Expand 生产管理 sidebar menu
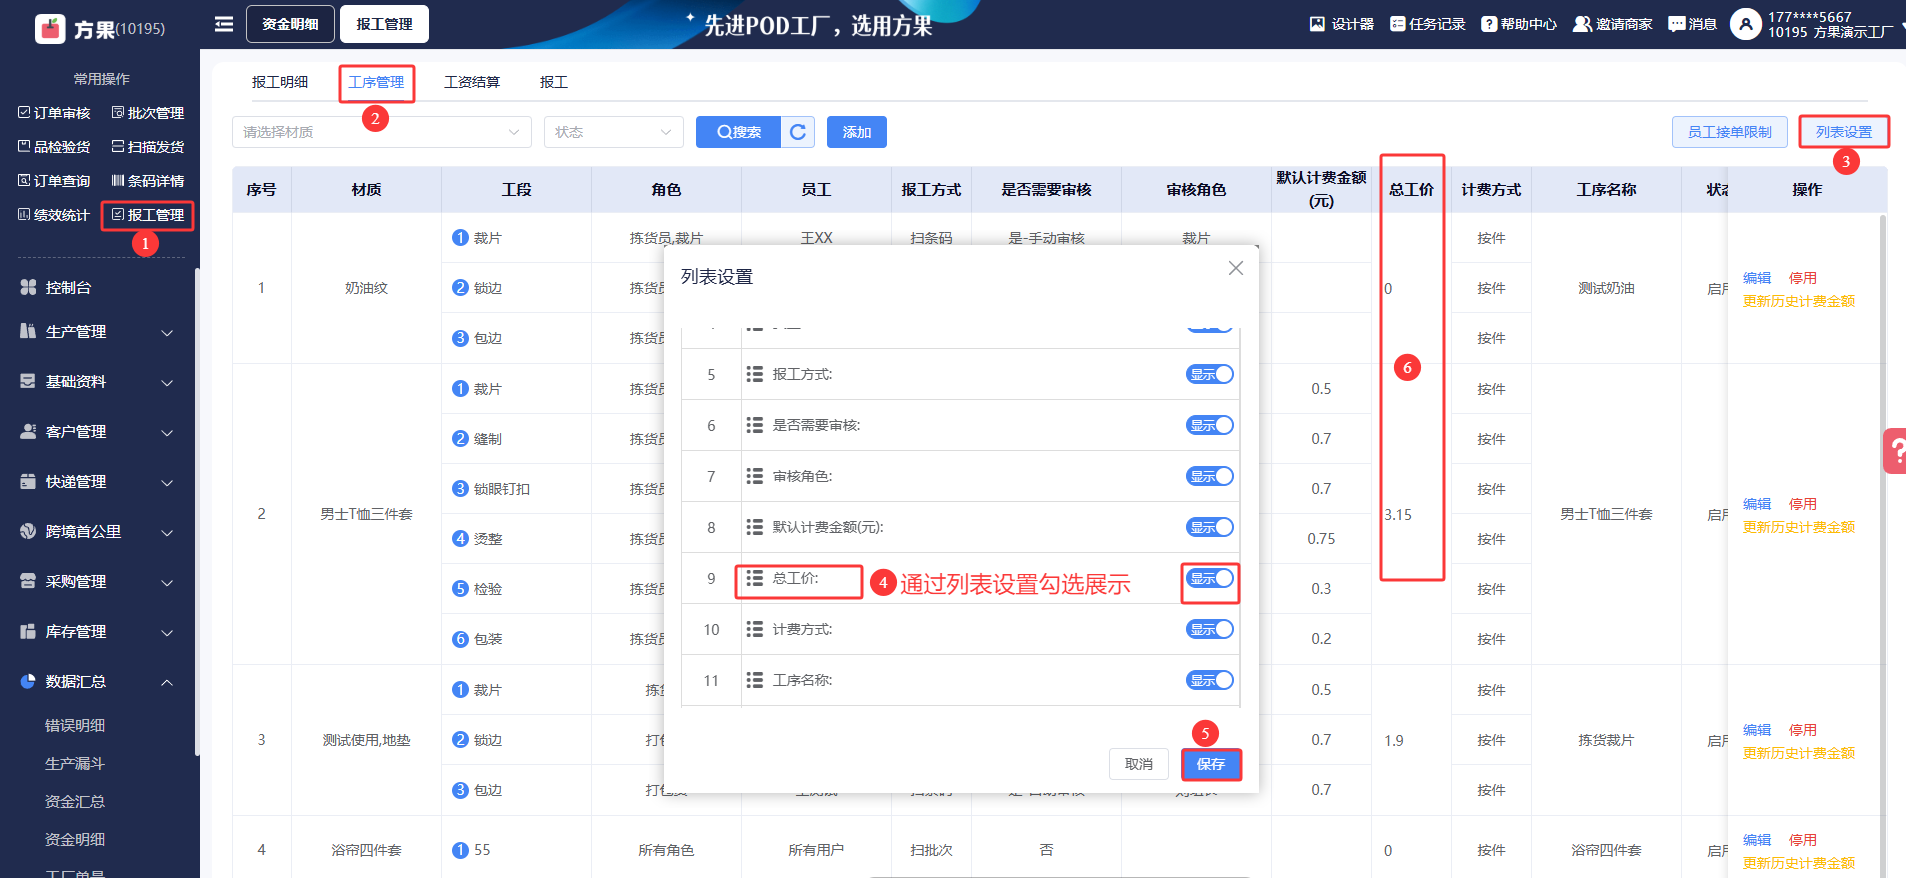This screenshot has width=1906, height=878. (98, 332)
